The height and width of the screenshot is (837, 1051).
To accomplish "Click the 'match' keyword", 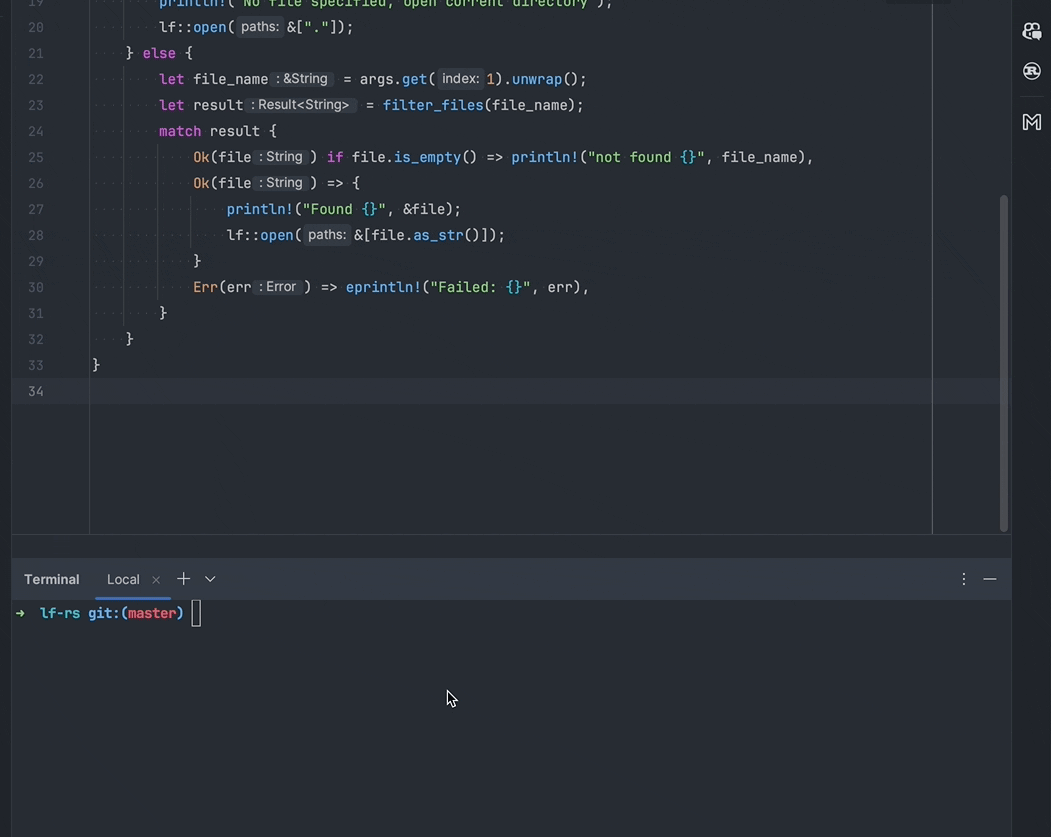I will tap(180, 131).
